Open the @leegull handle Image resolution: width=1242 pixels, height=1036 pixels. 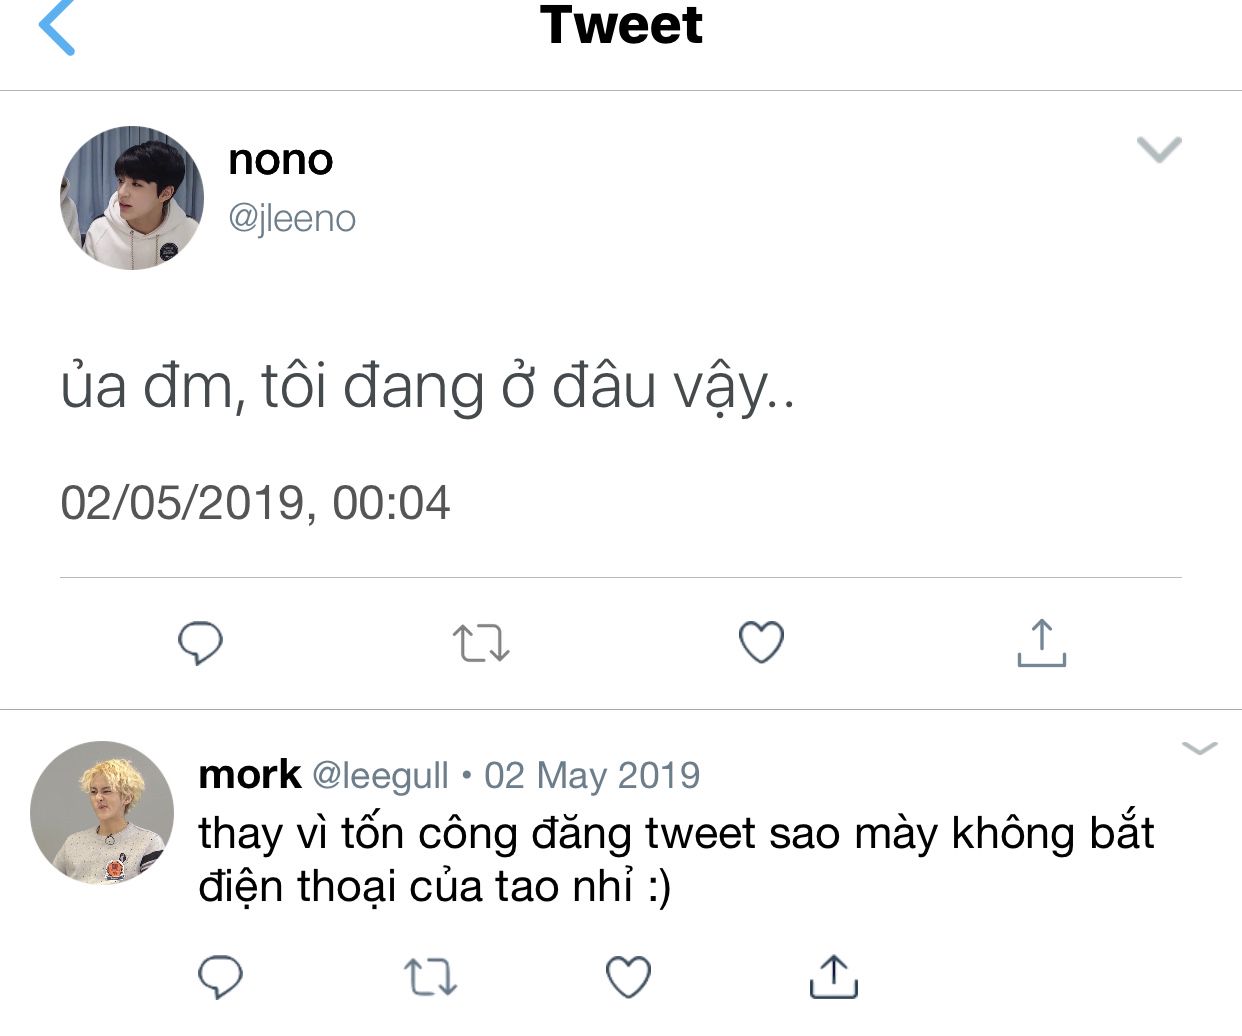point(380,776)
